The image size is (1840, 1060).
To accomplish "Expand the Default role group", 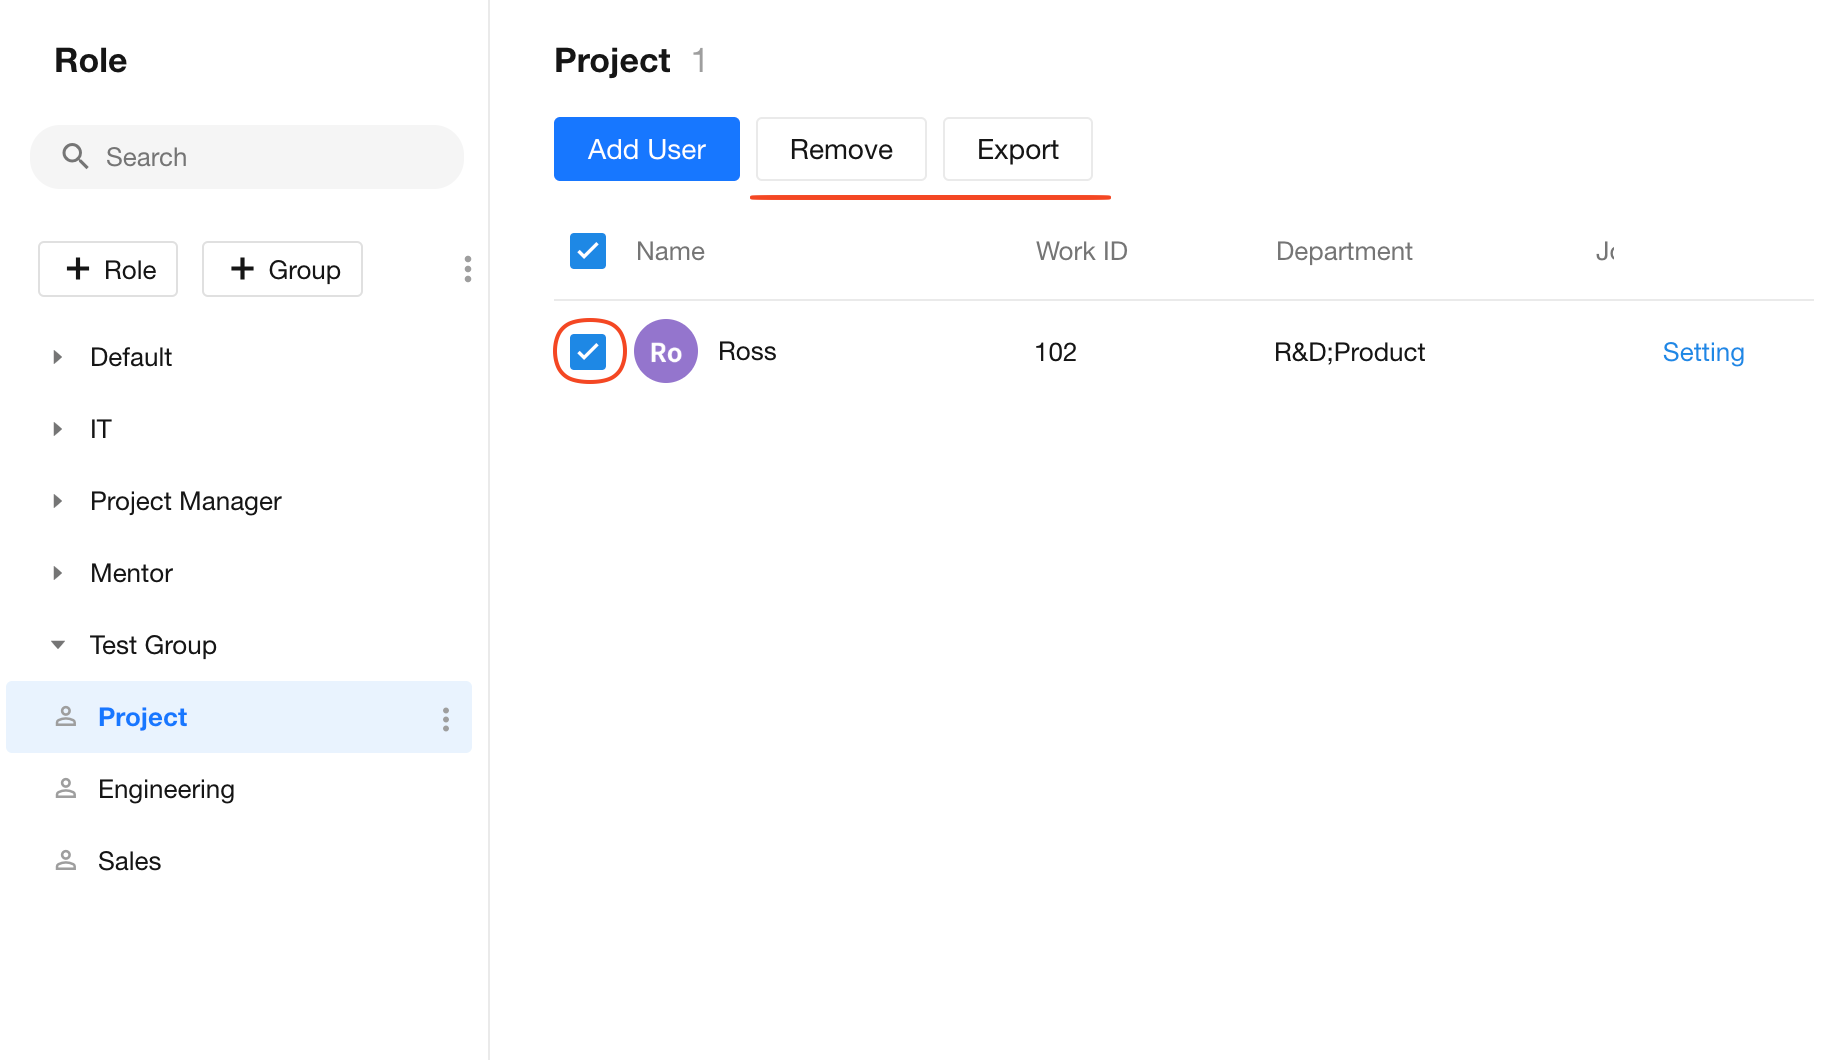I will tap(58, 357).
